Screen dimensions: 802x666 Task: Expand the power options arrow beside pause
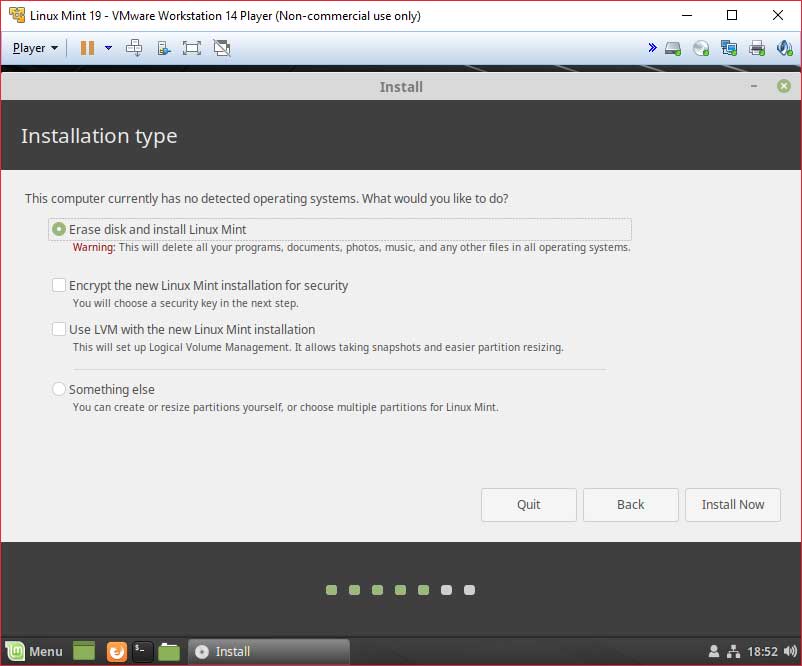point(108,48)
